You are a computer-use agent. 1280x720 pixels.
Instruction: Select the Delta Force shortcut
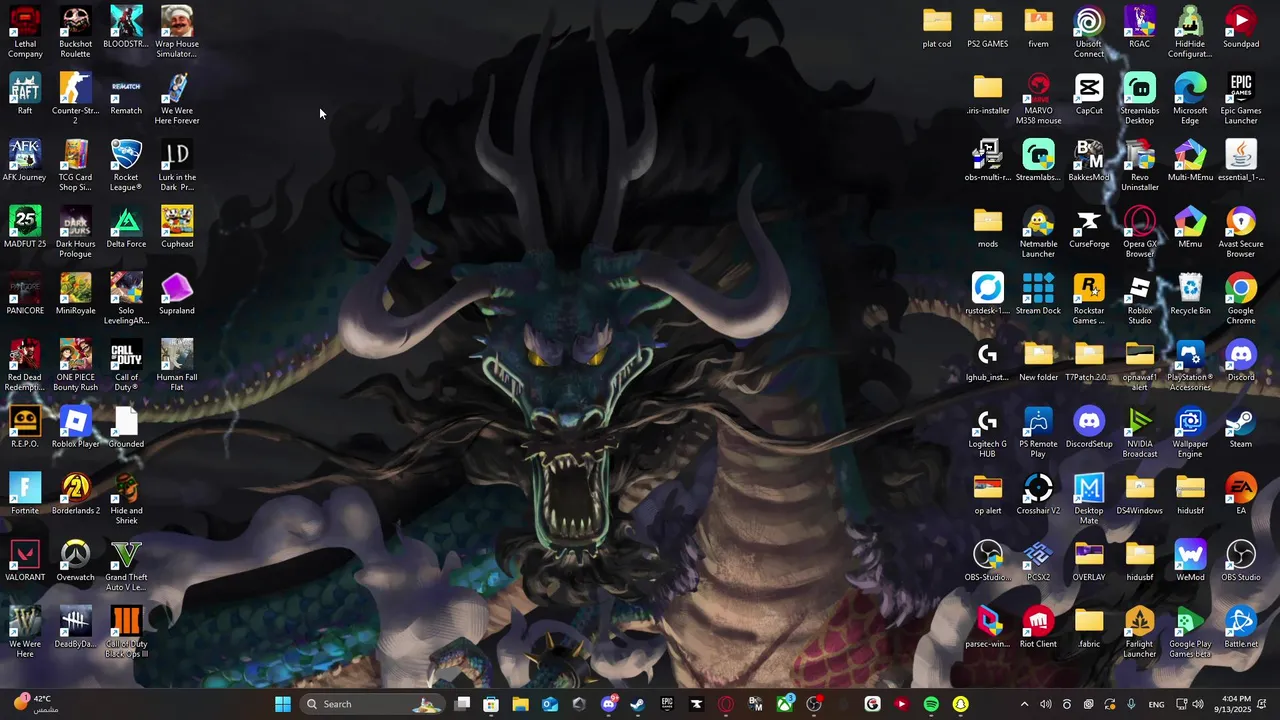coord(126,228)
